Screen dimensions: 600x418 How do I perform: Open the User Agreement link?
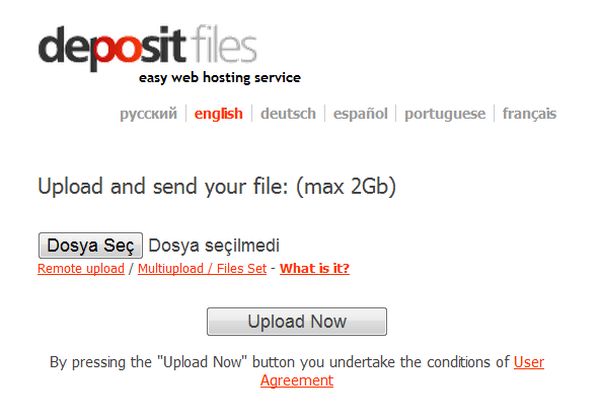[x=297, y=380]
